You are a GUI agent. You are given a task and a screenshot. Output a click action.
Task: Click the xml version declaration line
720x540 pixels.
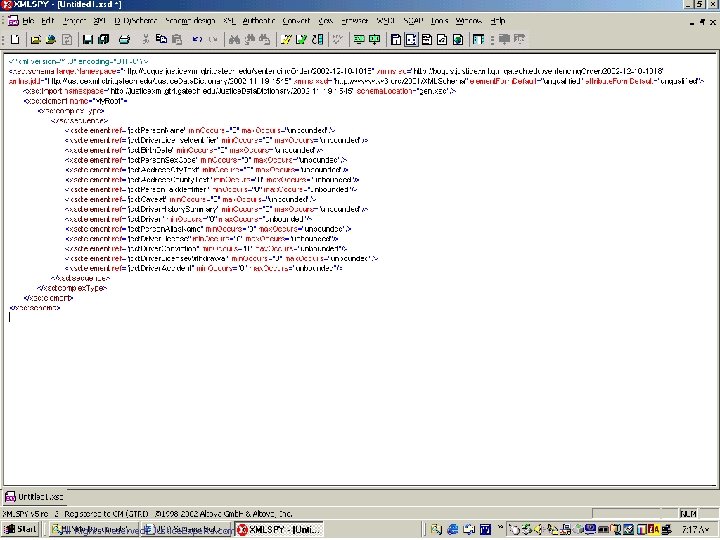[79, 61]
